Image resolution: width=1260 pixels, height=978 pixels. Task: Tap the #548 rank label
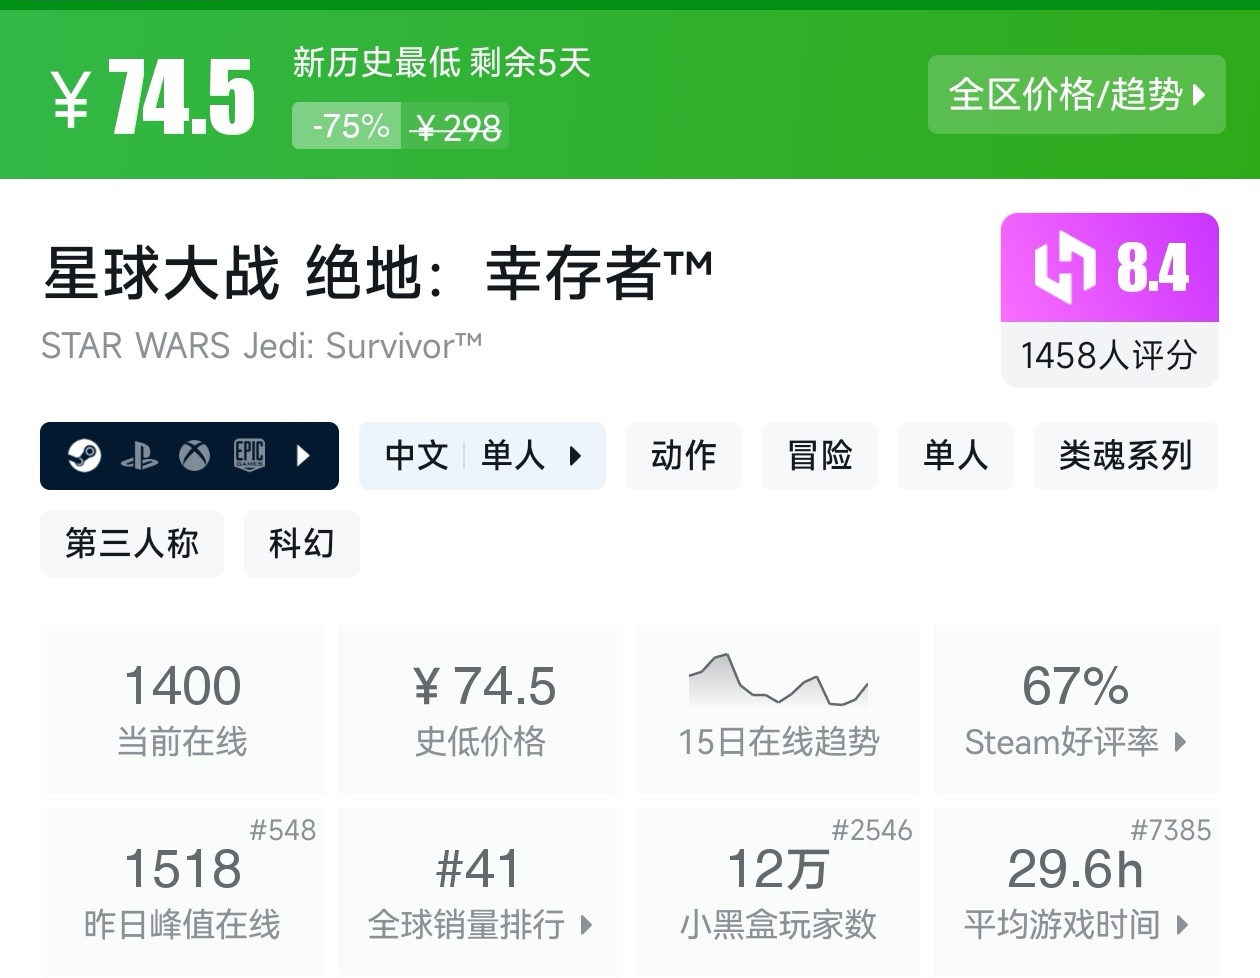click(283, 830)
